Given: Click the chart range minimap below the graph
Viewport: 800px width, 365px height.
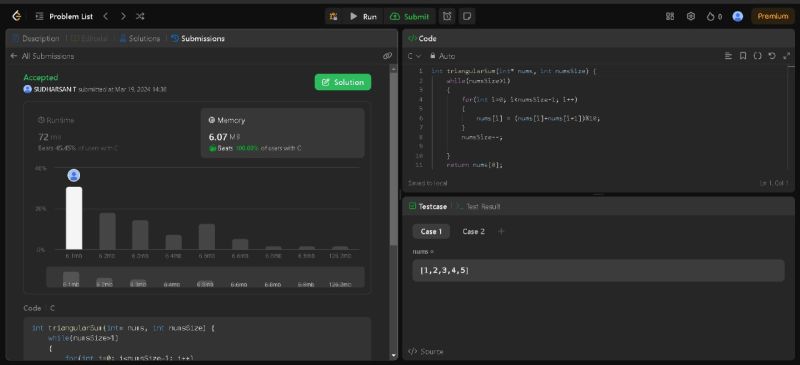Looking at the screenshot, I should [206, 277].
